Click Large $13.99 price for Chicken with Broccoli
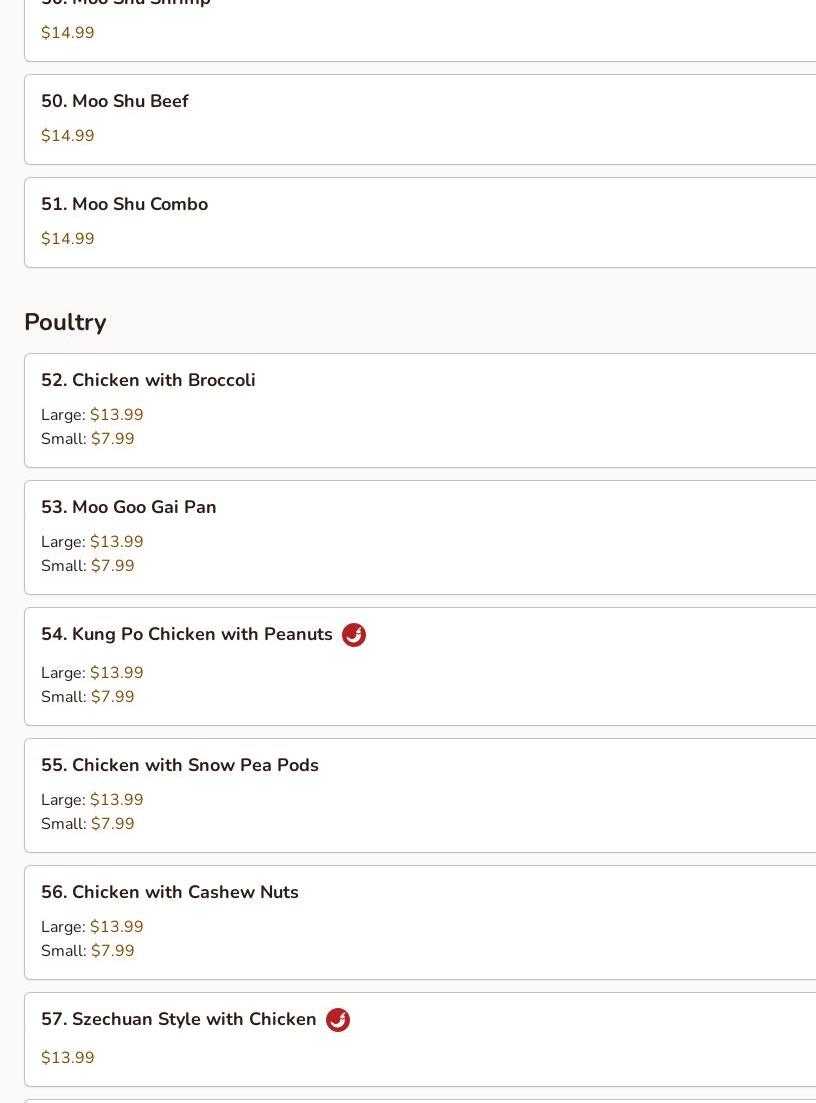Image resolution: width=816 pixels, height=1103 pixels. pyautogui.click(x=92, y=414)
